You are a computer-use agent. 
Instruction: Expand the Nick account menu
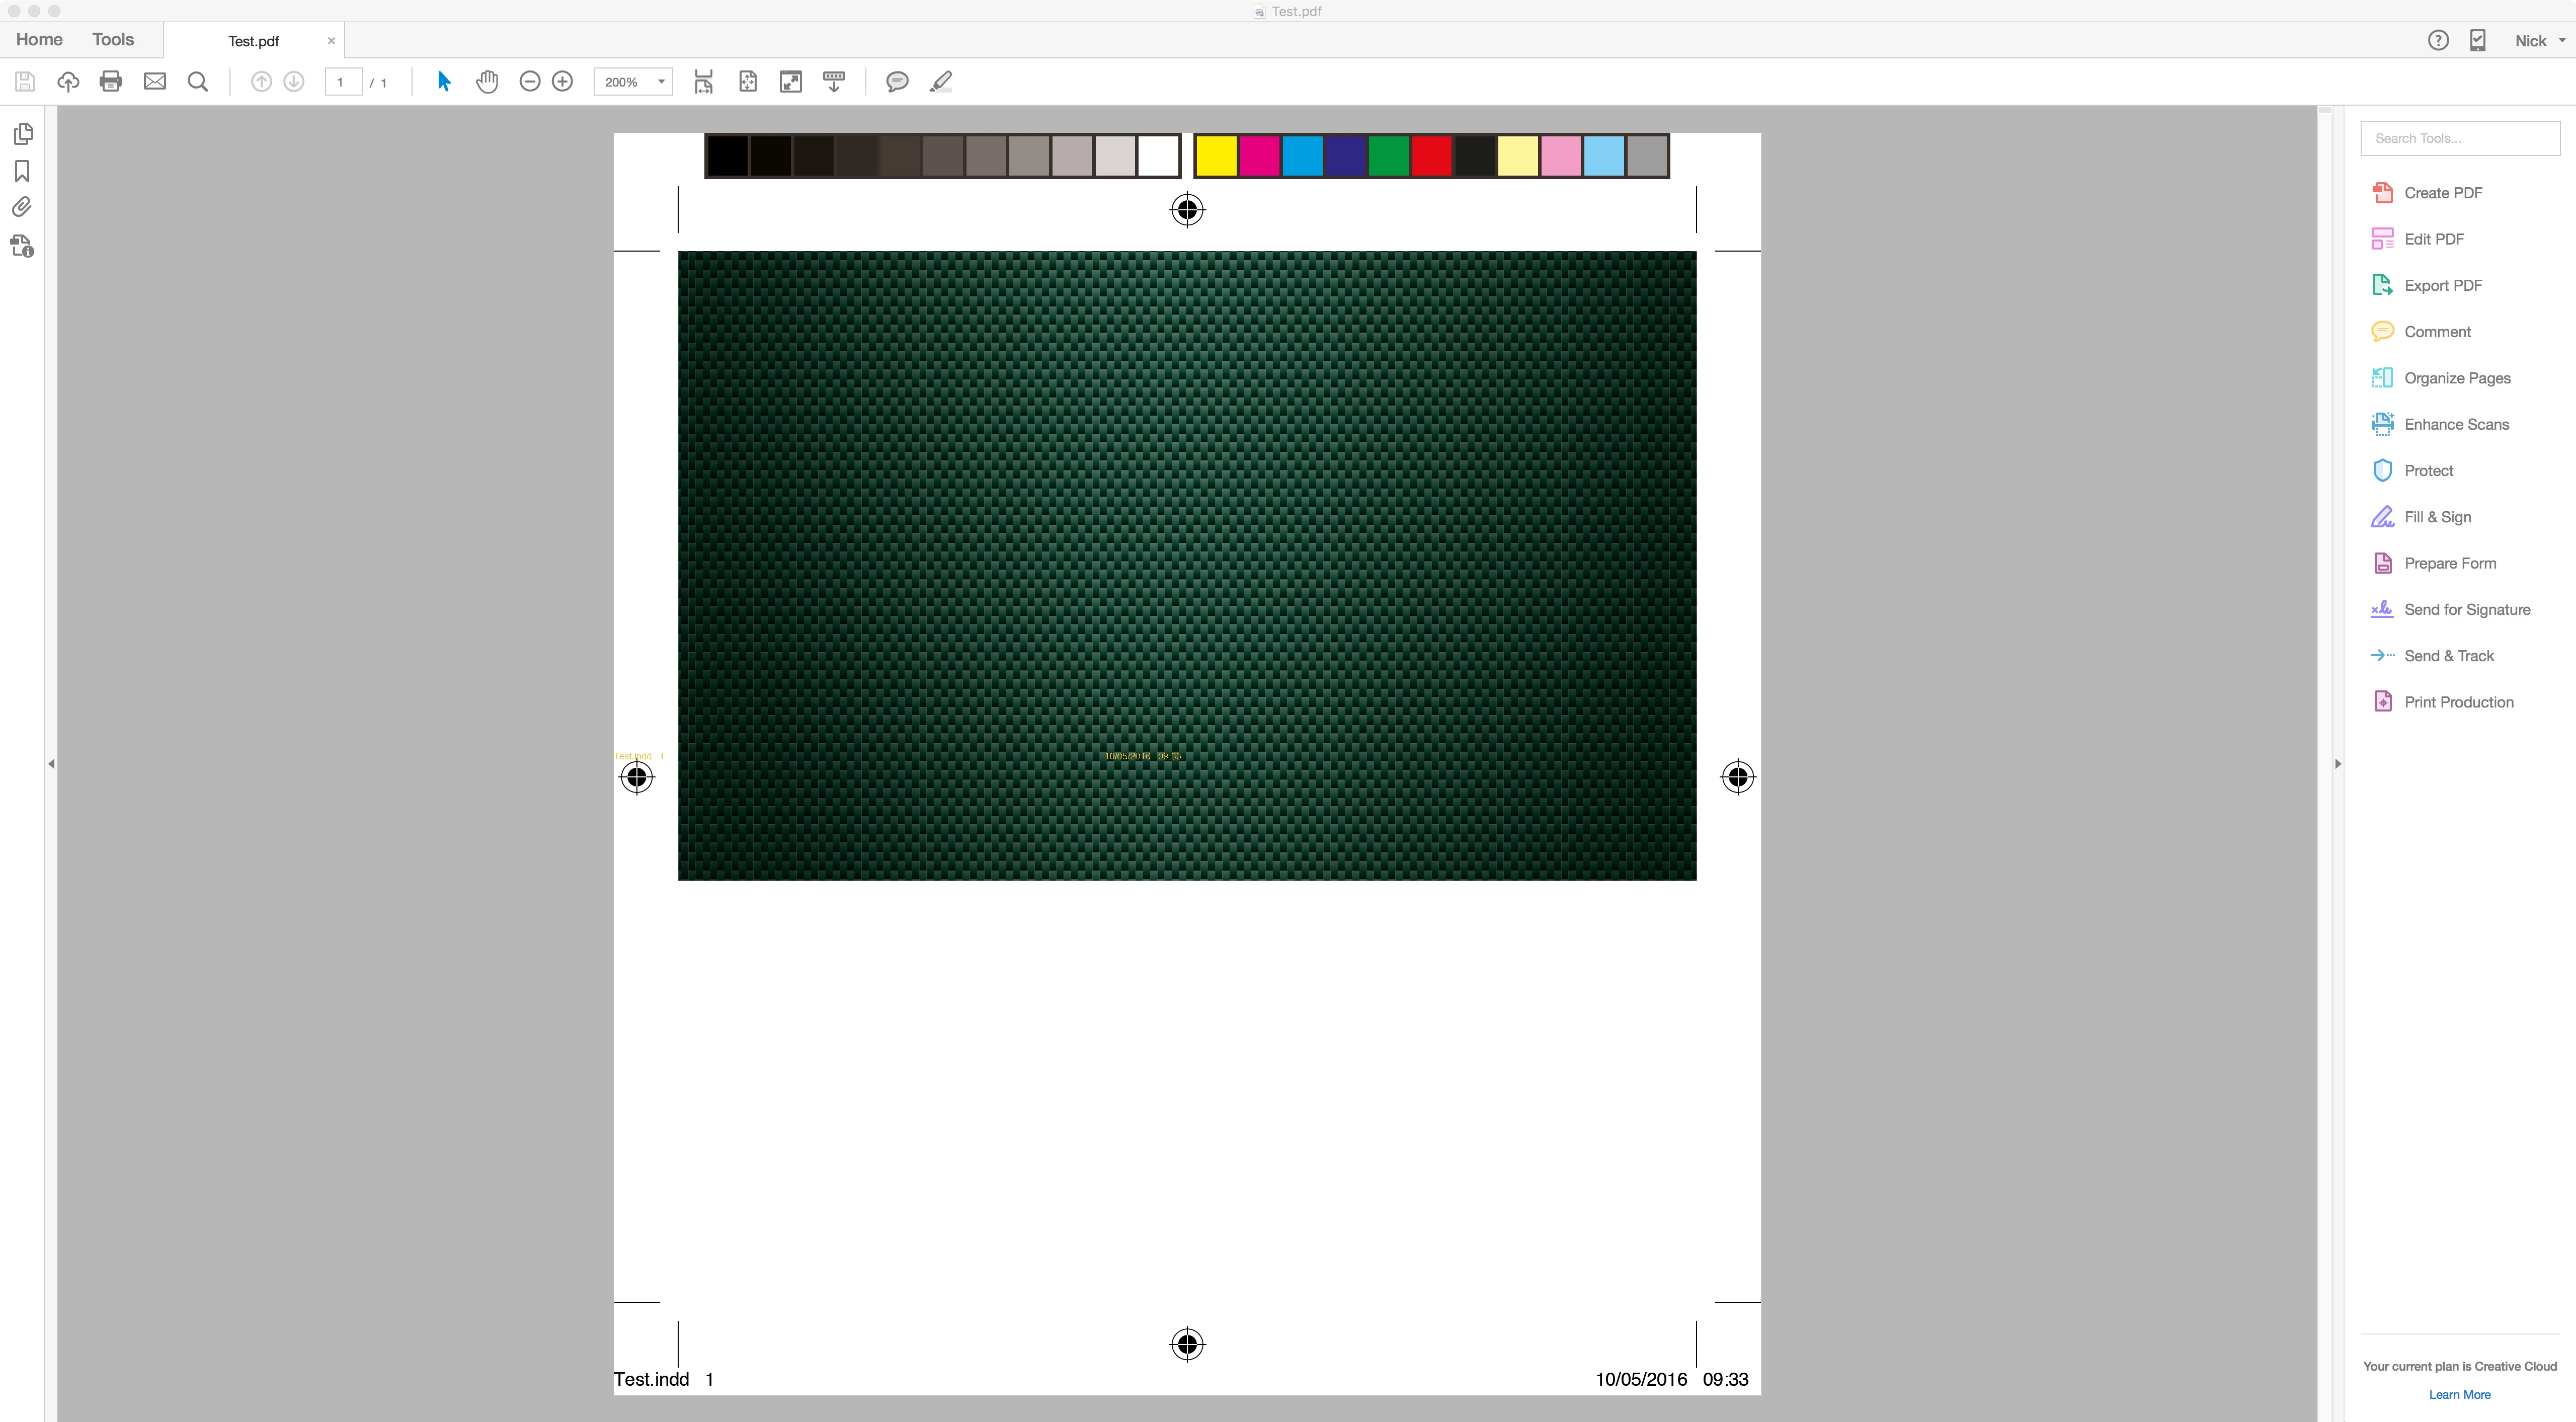click(2539, 41)
